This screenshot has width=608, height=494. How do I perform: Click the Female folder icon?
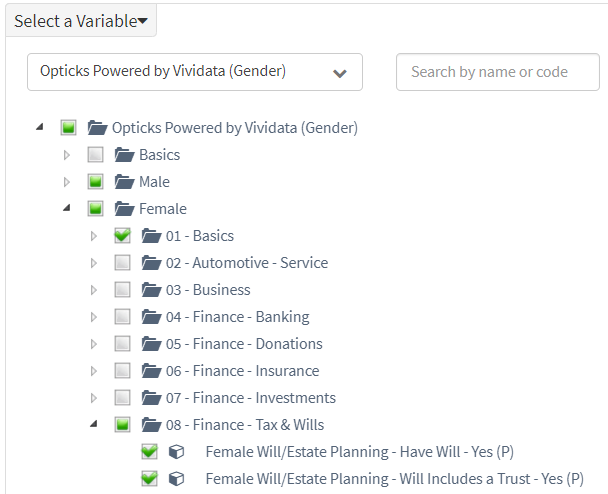tap(124, 209)
